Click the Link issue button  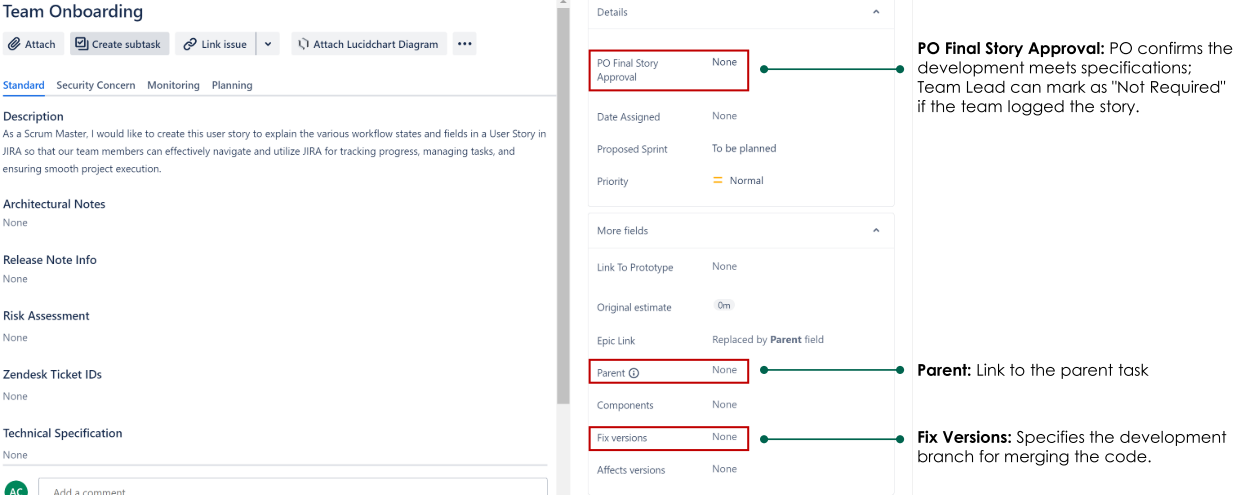[x=215, y=44]
